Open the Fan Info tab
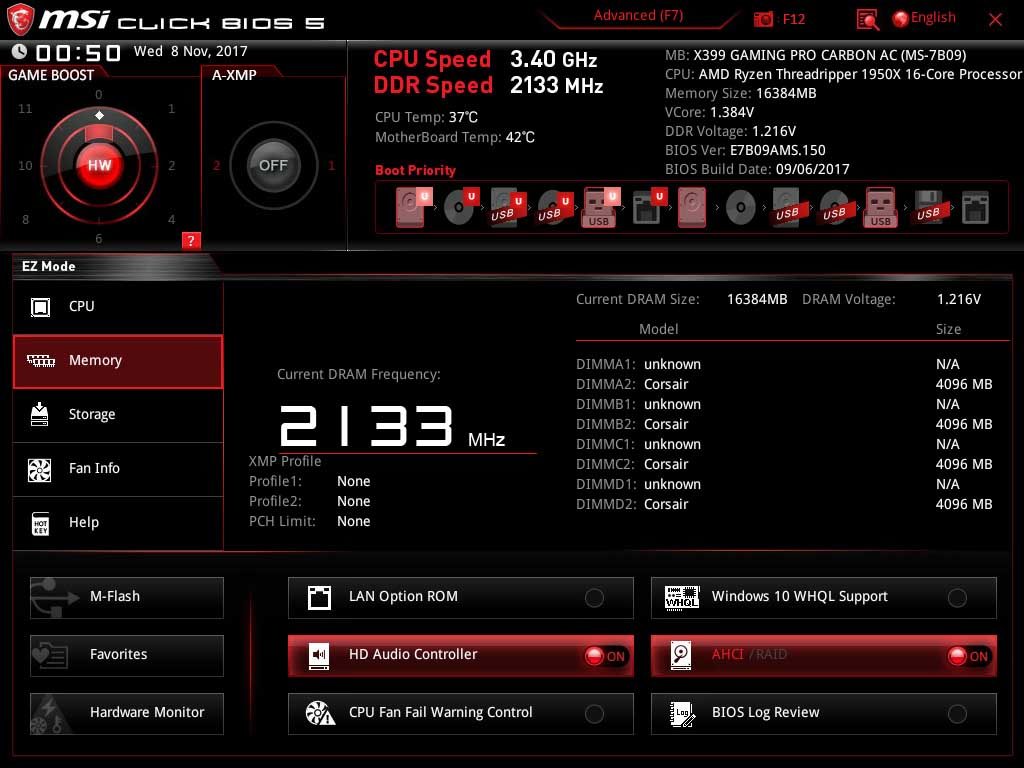 tap(118, 469)
